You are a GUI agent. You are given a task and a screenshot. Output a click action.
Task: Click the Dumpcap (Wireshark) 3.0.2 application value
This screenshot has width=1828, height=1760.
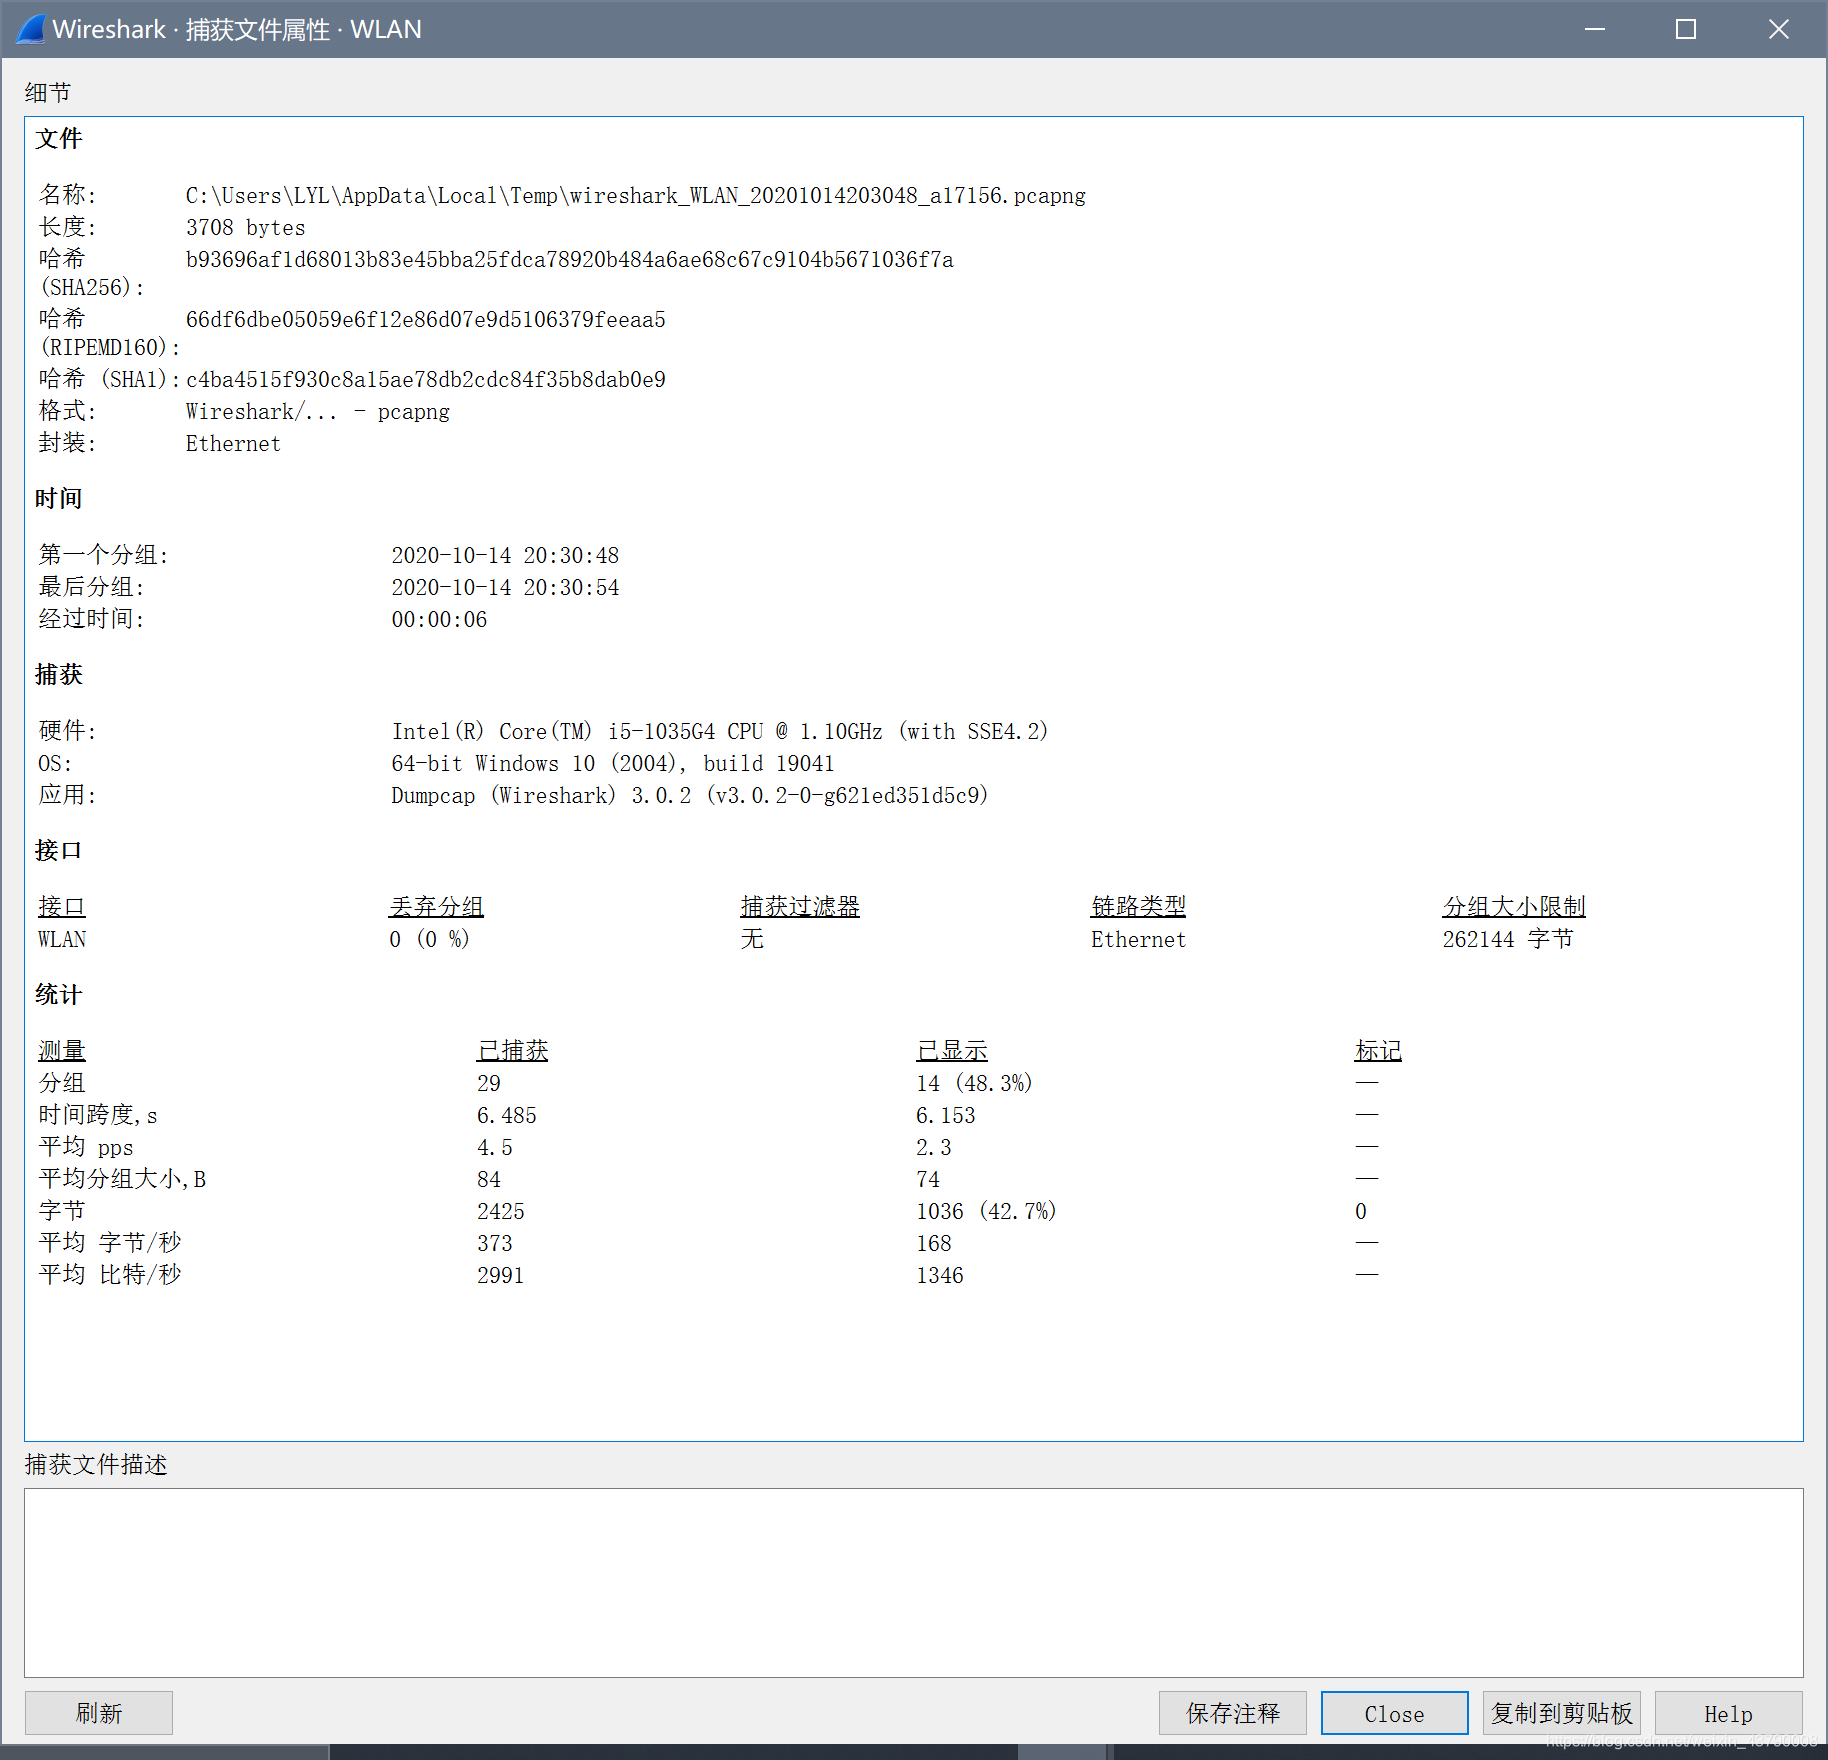tap(689, 795)
